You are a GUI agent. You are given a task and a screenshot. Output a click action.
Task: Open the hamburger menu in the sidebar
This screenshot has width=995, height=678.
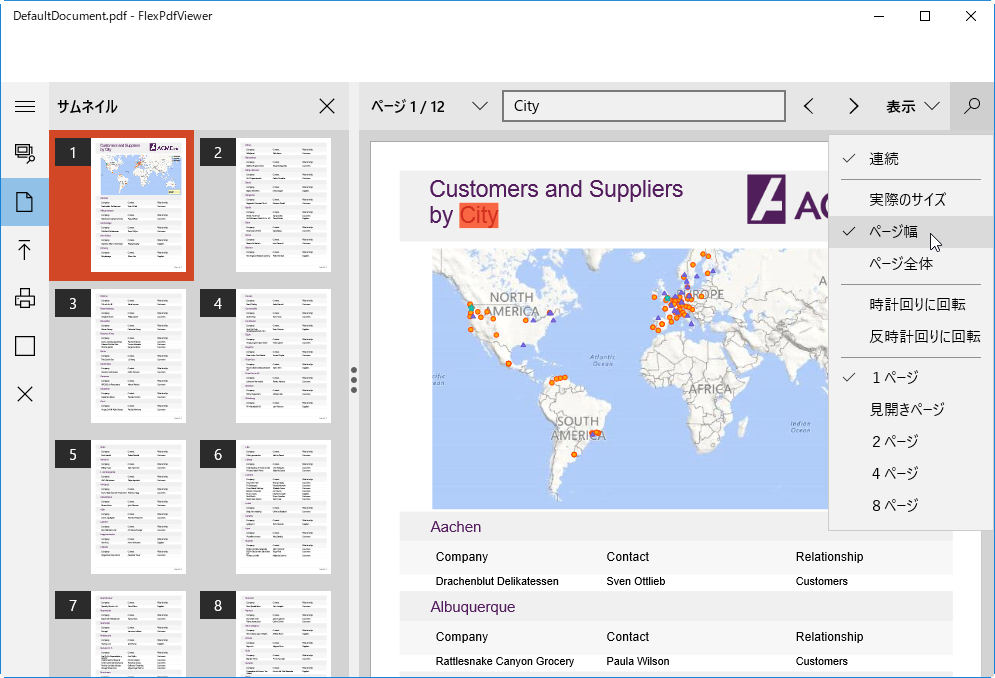coord(25,106)
